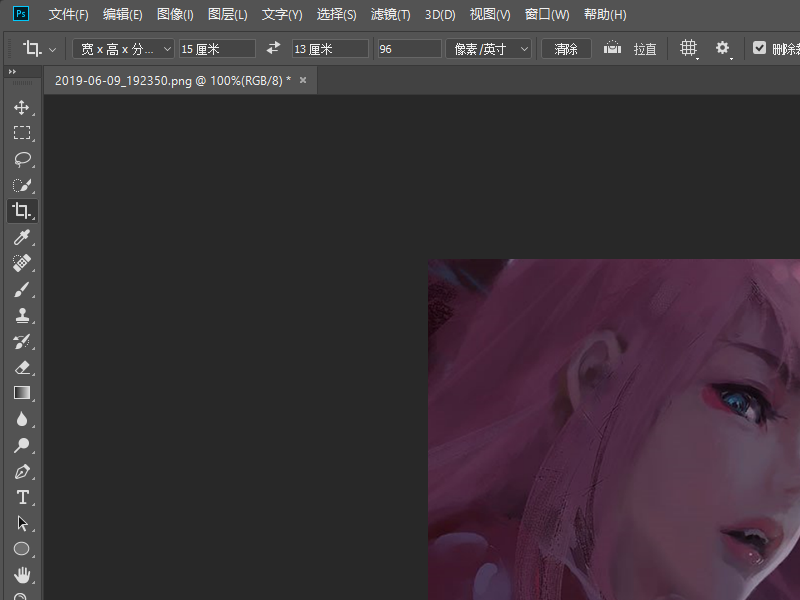Select the Clone Stamp tool
800x600 pixels.
pos(21,315)
